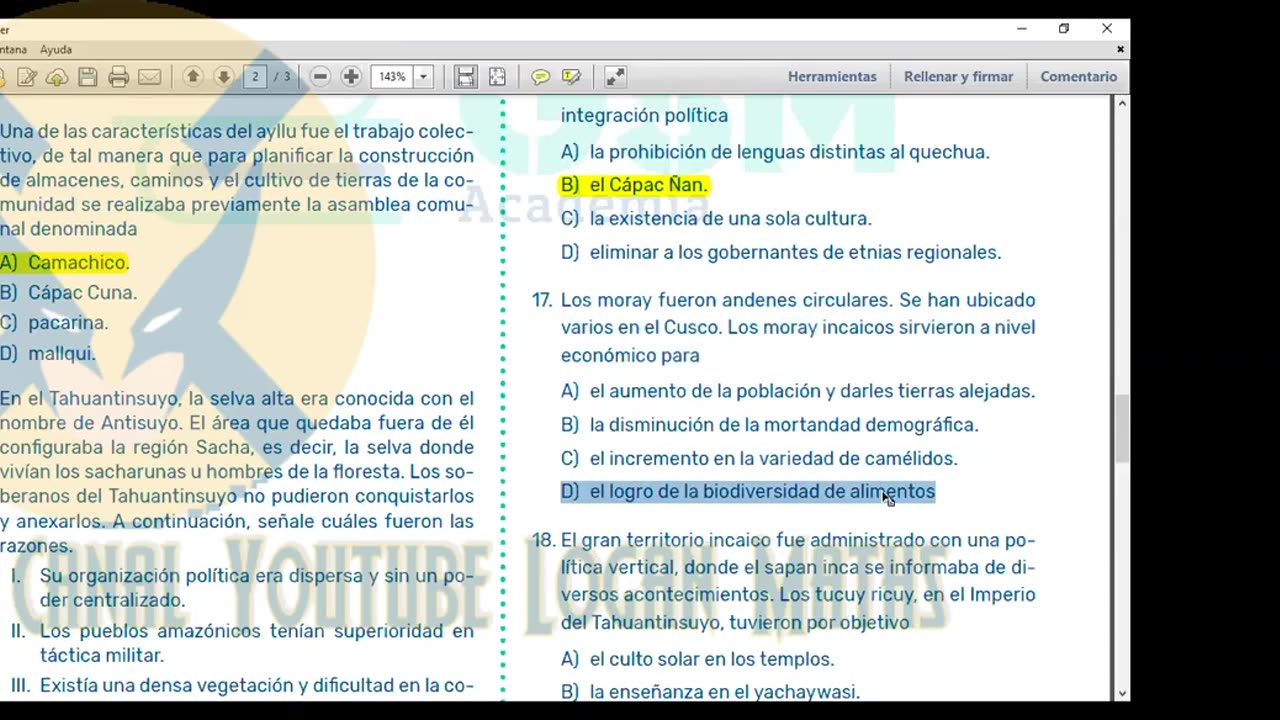The image size is (1280, 720).
Task: Open the zoom level dropdown arrow
Action: [x=423, y=77]
